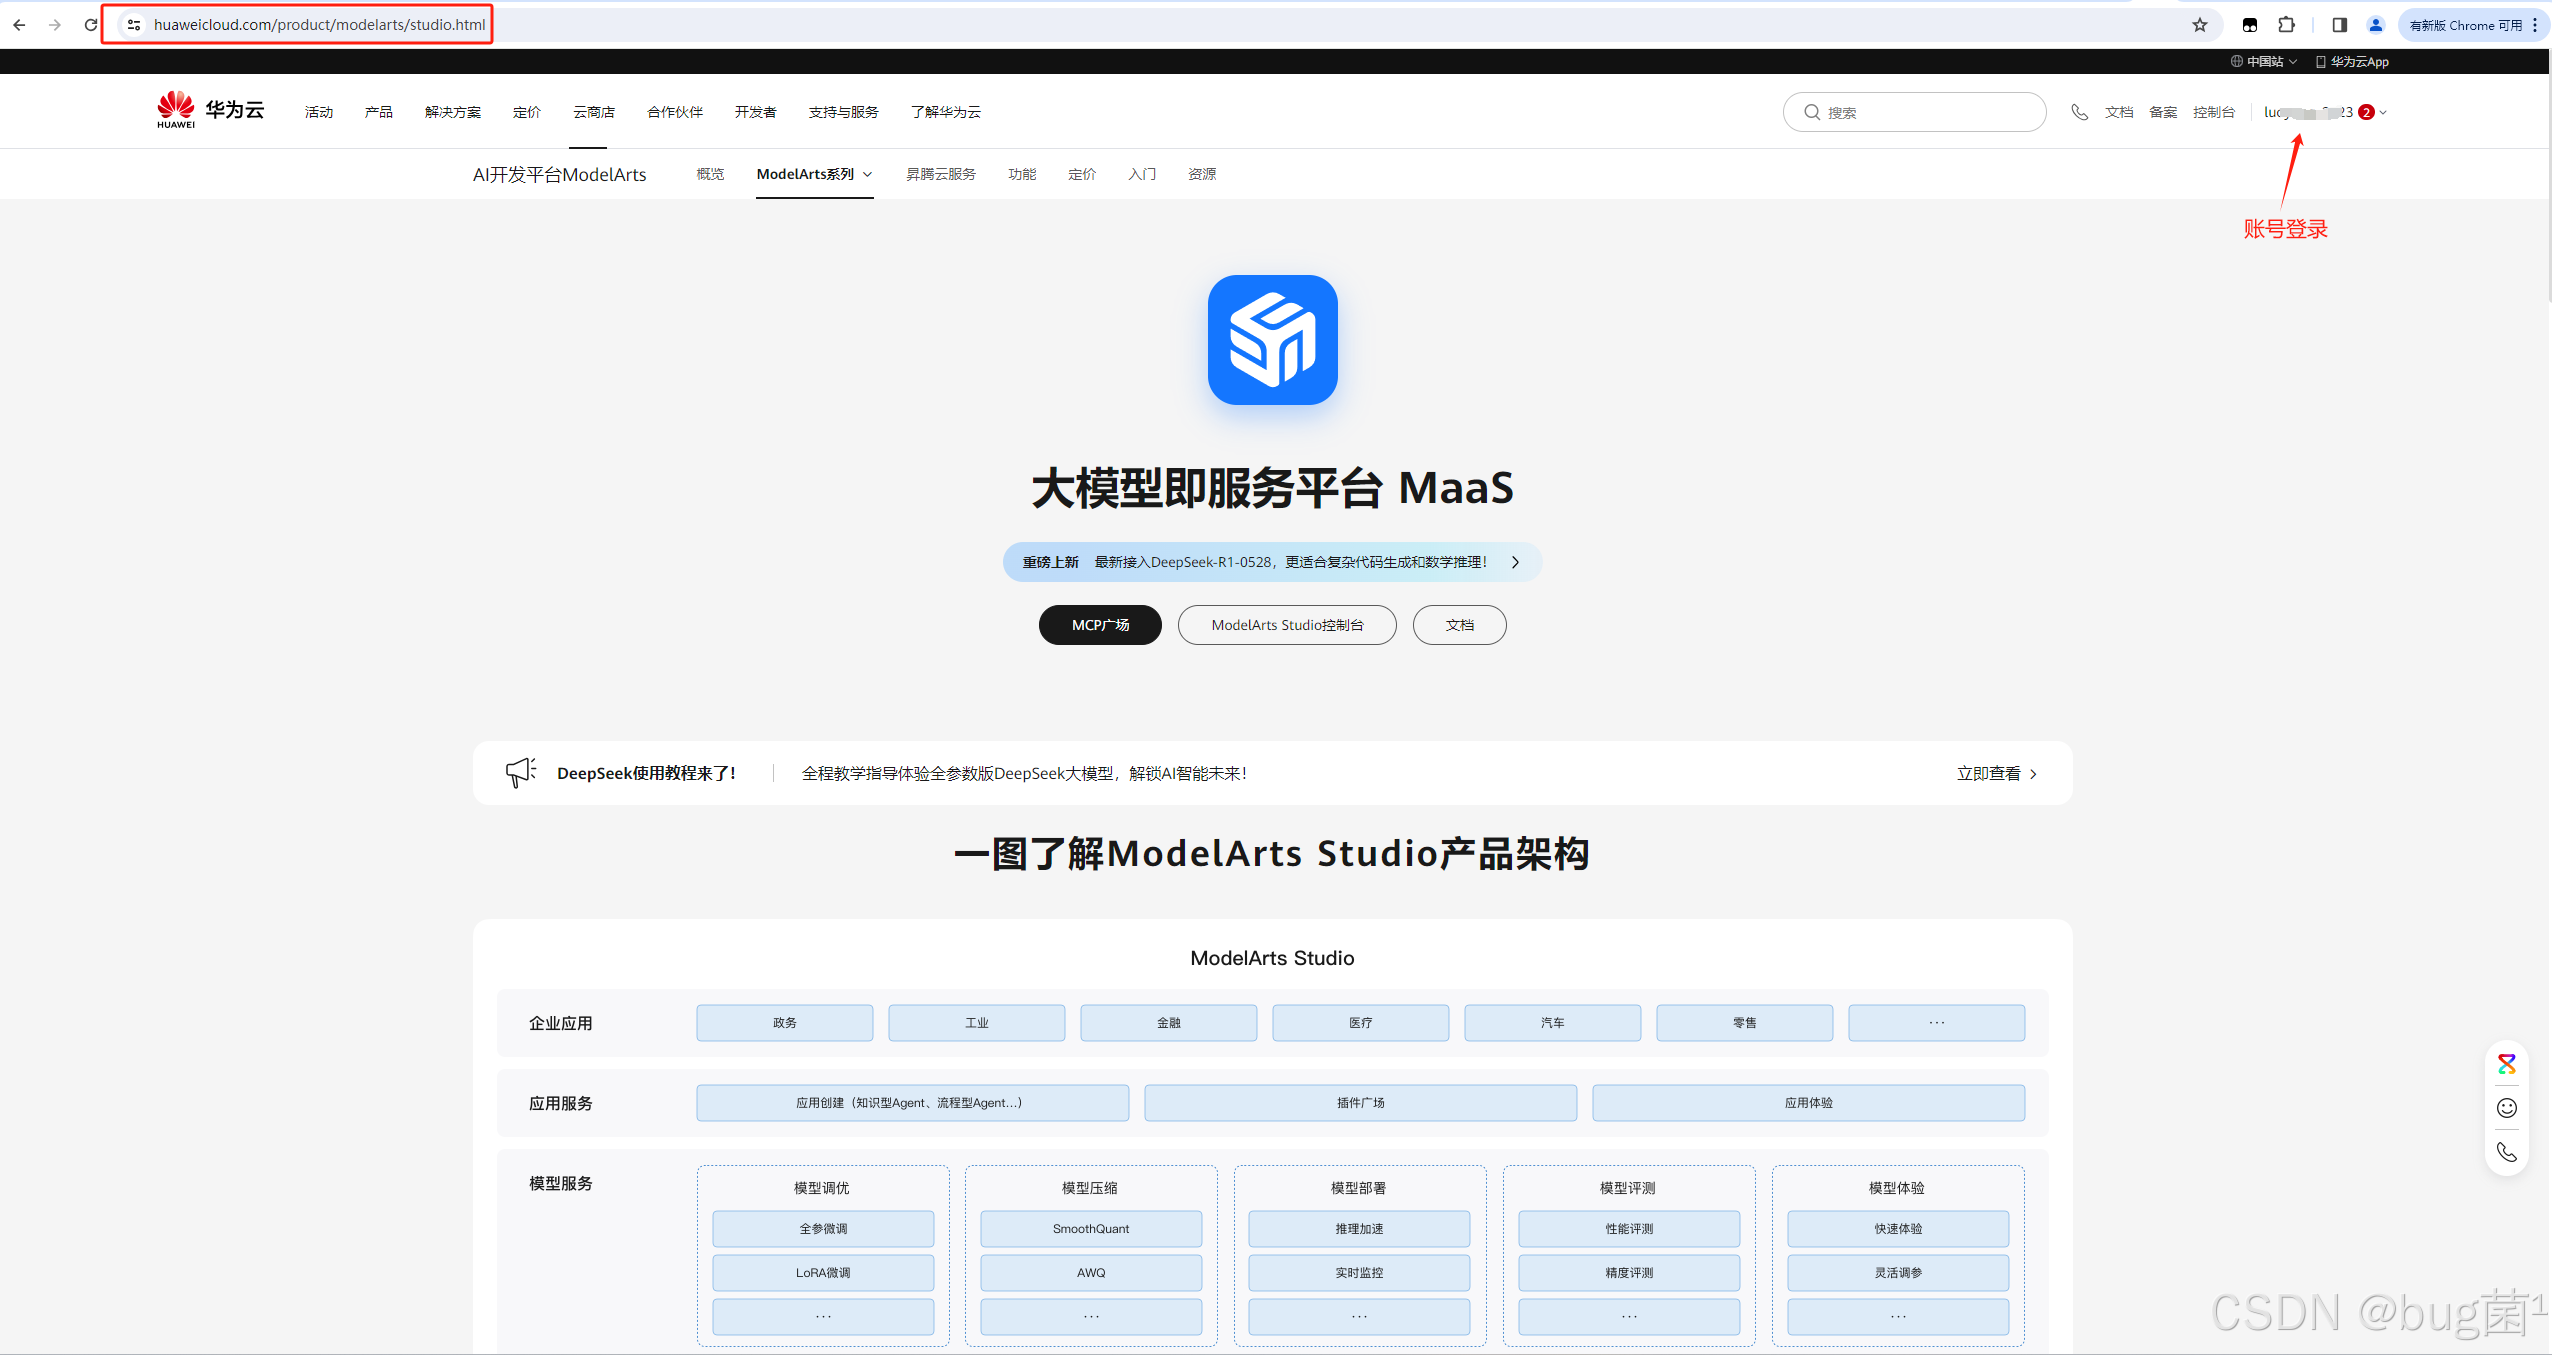2552x1355 pixels.
Task: Open the Chrome profile avatar
Action: click(x=2376, y=25)
